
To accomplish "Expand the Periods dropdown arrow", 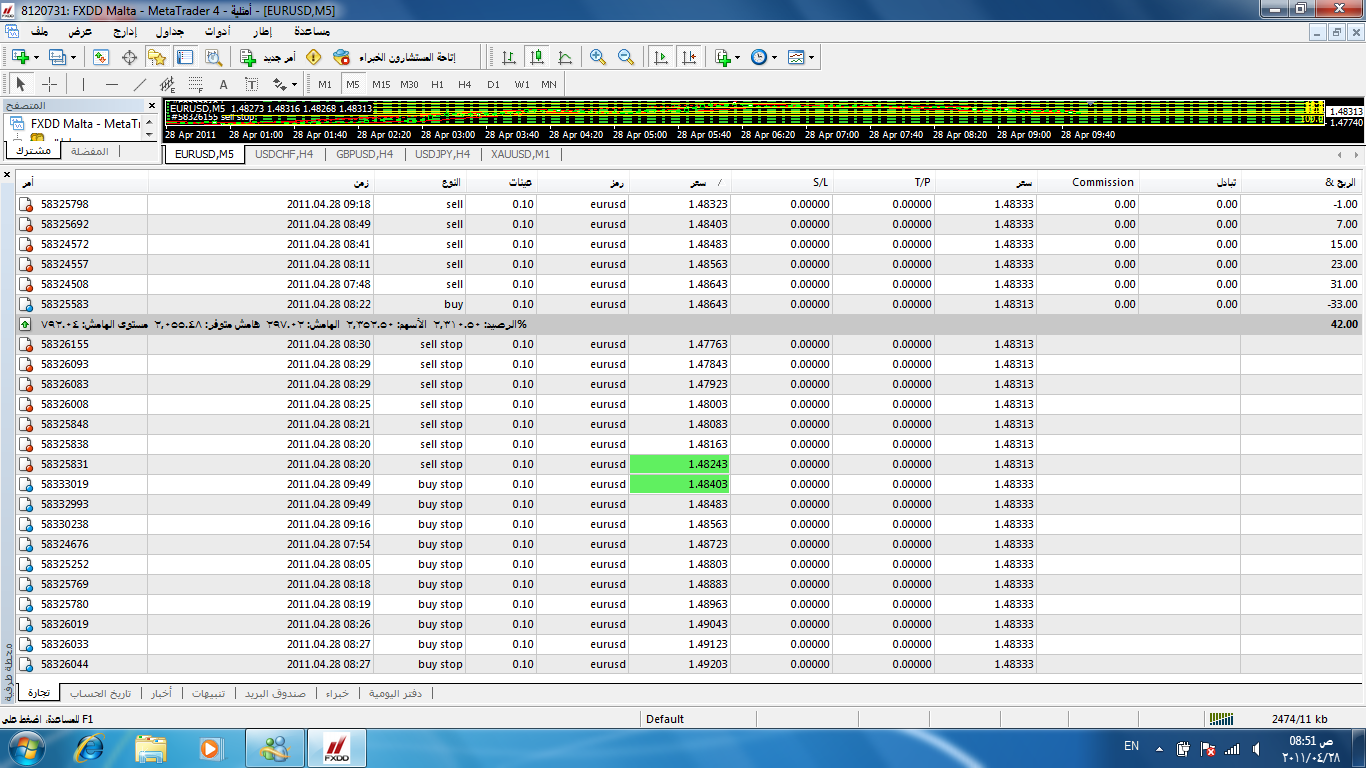I will 775,57.
